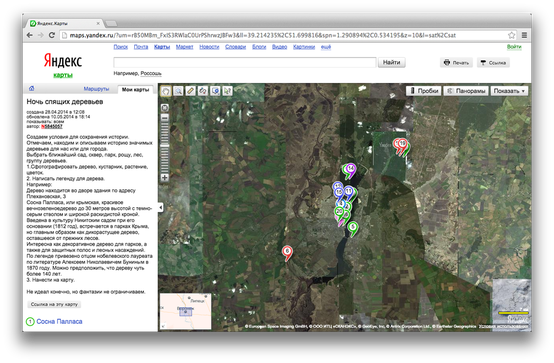Click the Войти login link
554x363 pixels.
(514, 47)
